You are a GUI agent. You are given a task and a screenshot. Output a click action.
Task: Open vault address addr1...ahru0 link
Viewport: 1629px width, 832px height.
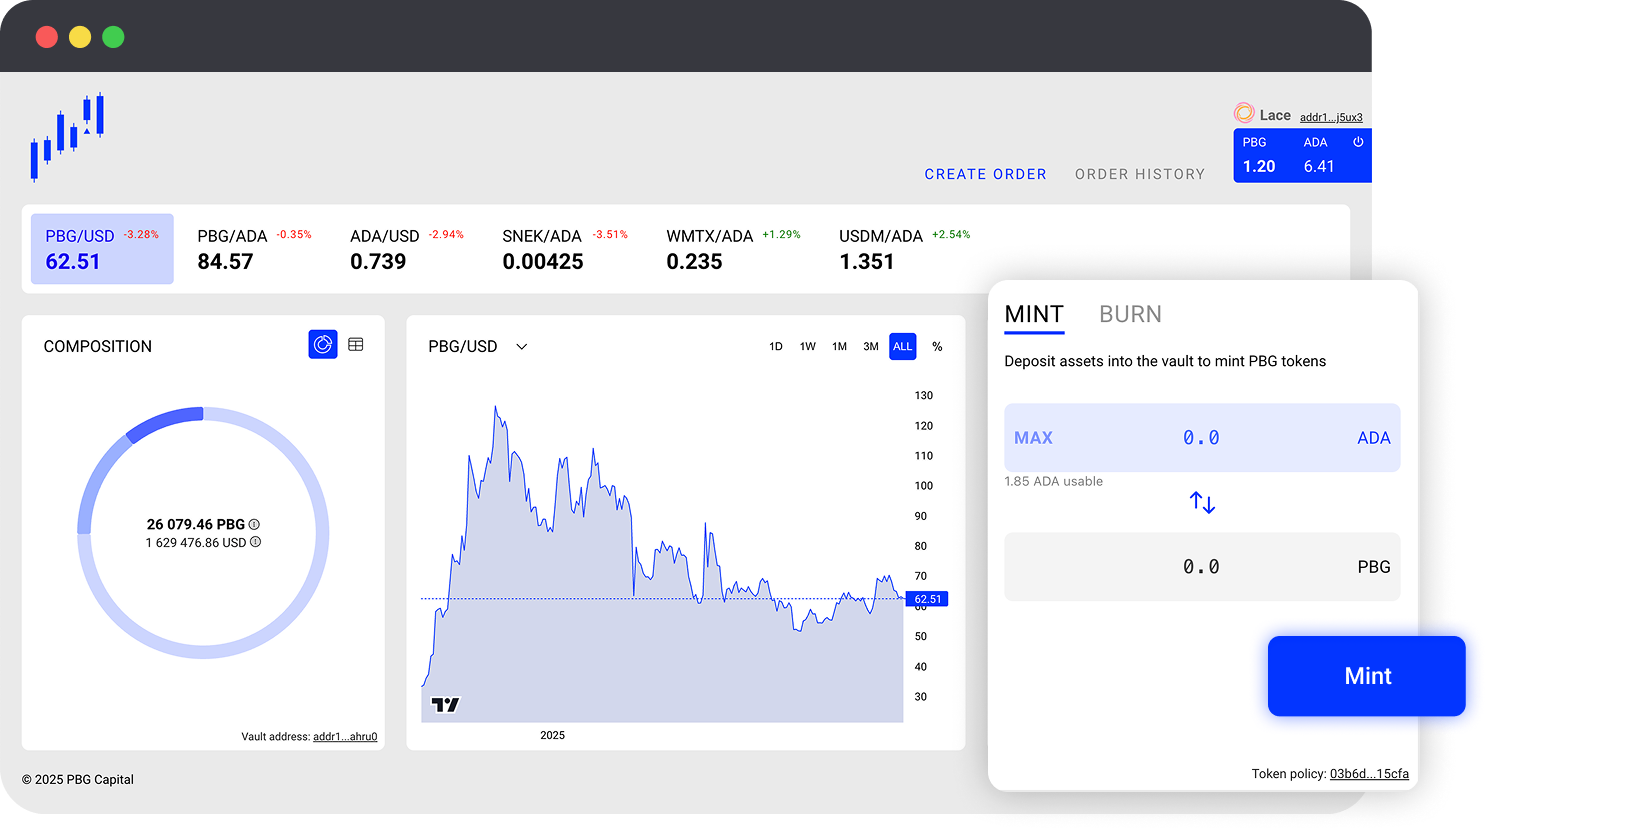coord(345,737)
